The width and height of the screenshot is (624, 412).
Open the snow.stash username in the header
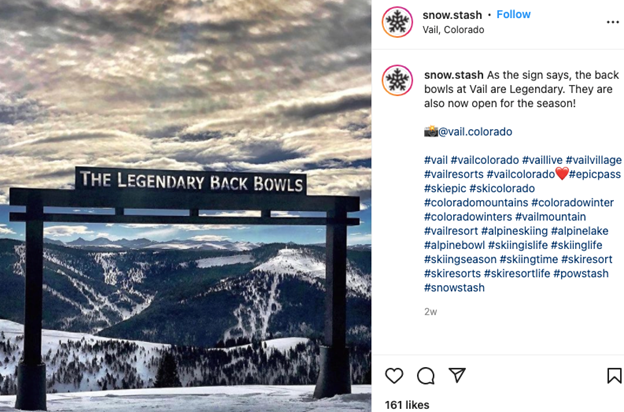[452, 15]
